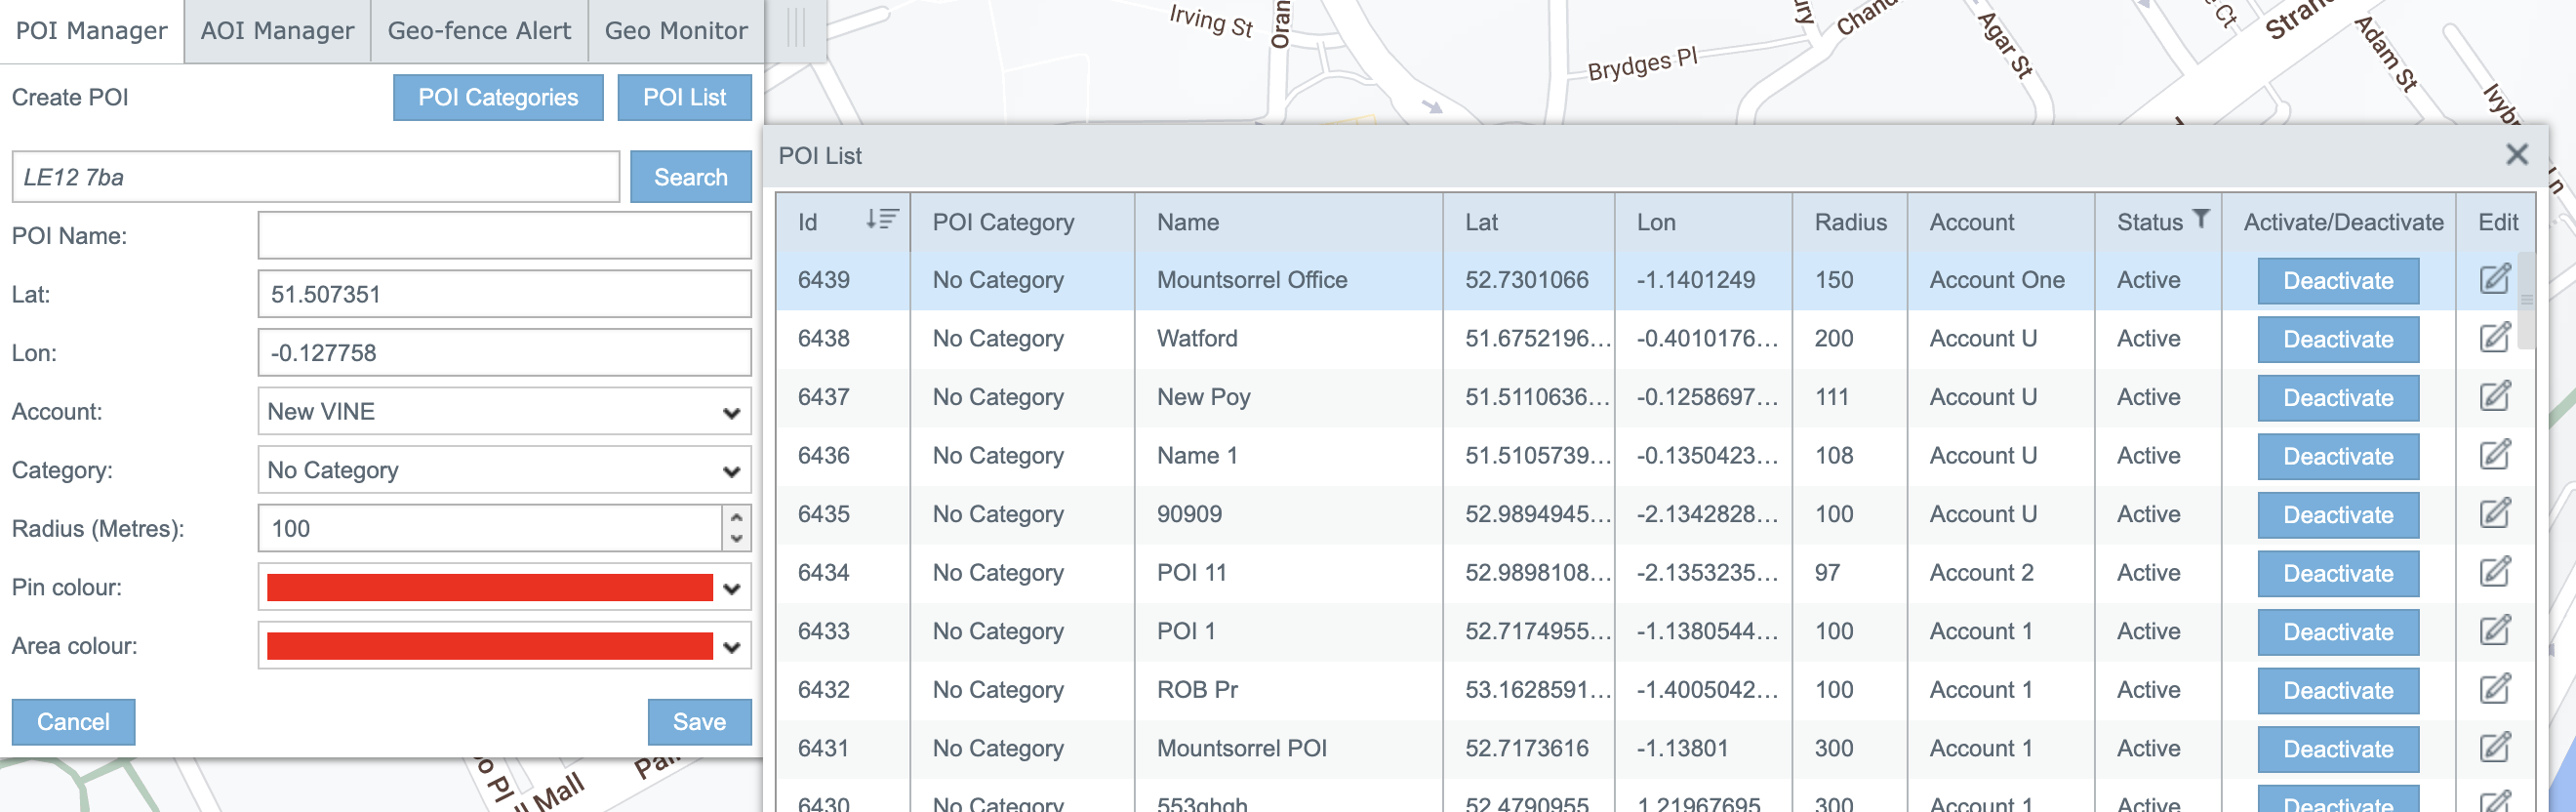The height and width of the screenshot is (812, 2576).
Task: Switch to the AOI Manager tab
Action: 277,31
